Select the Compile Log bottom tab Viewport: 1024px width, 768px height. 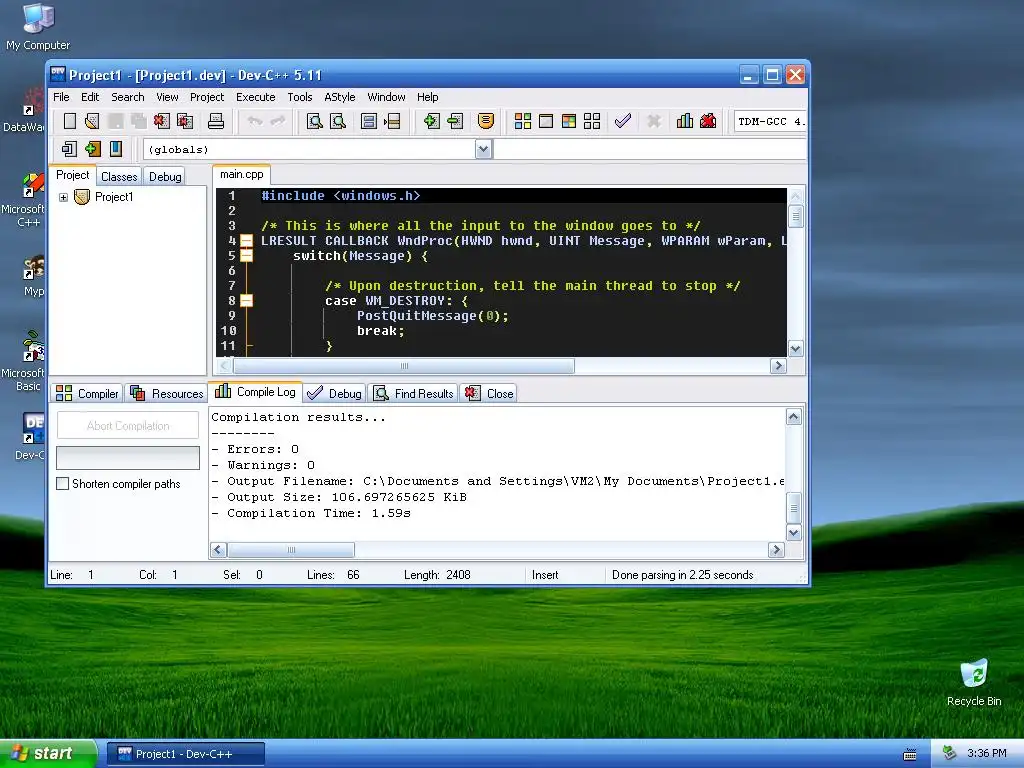(x=255, y=392)
